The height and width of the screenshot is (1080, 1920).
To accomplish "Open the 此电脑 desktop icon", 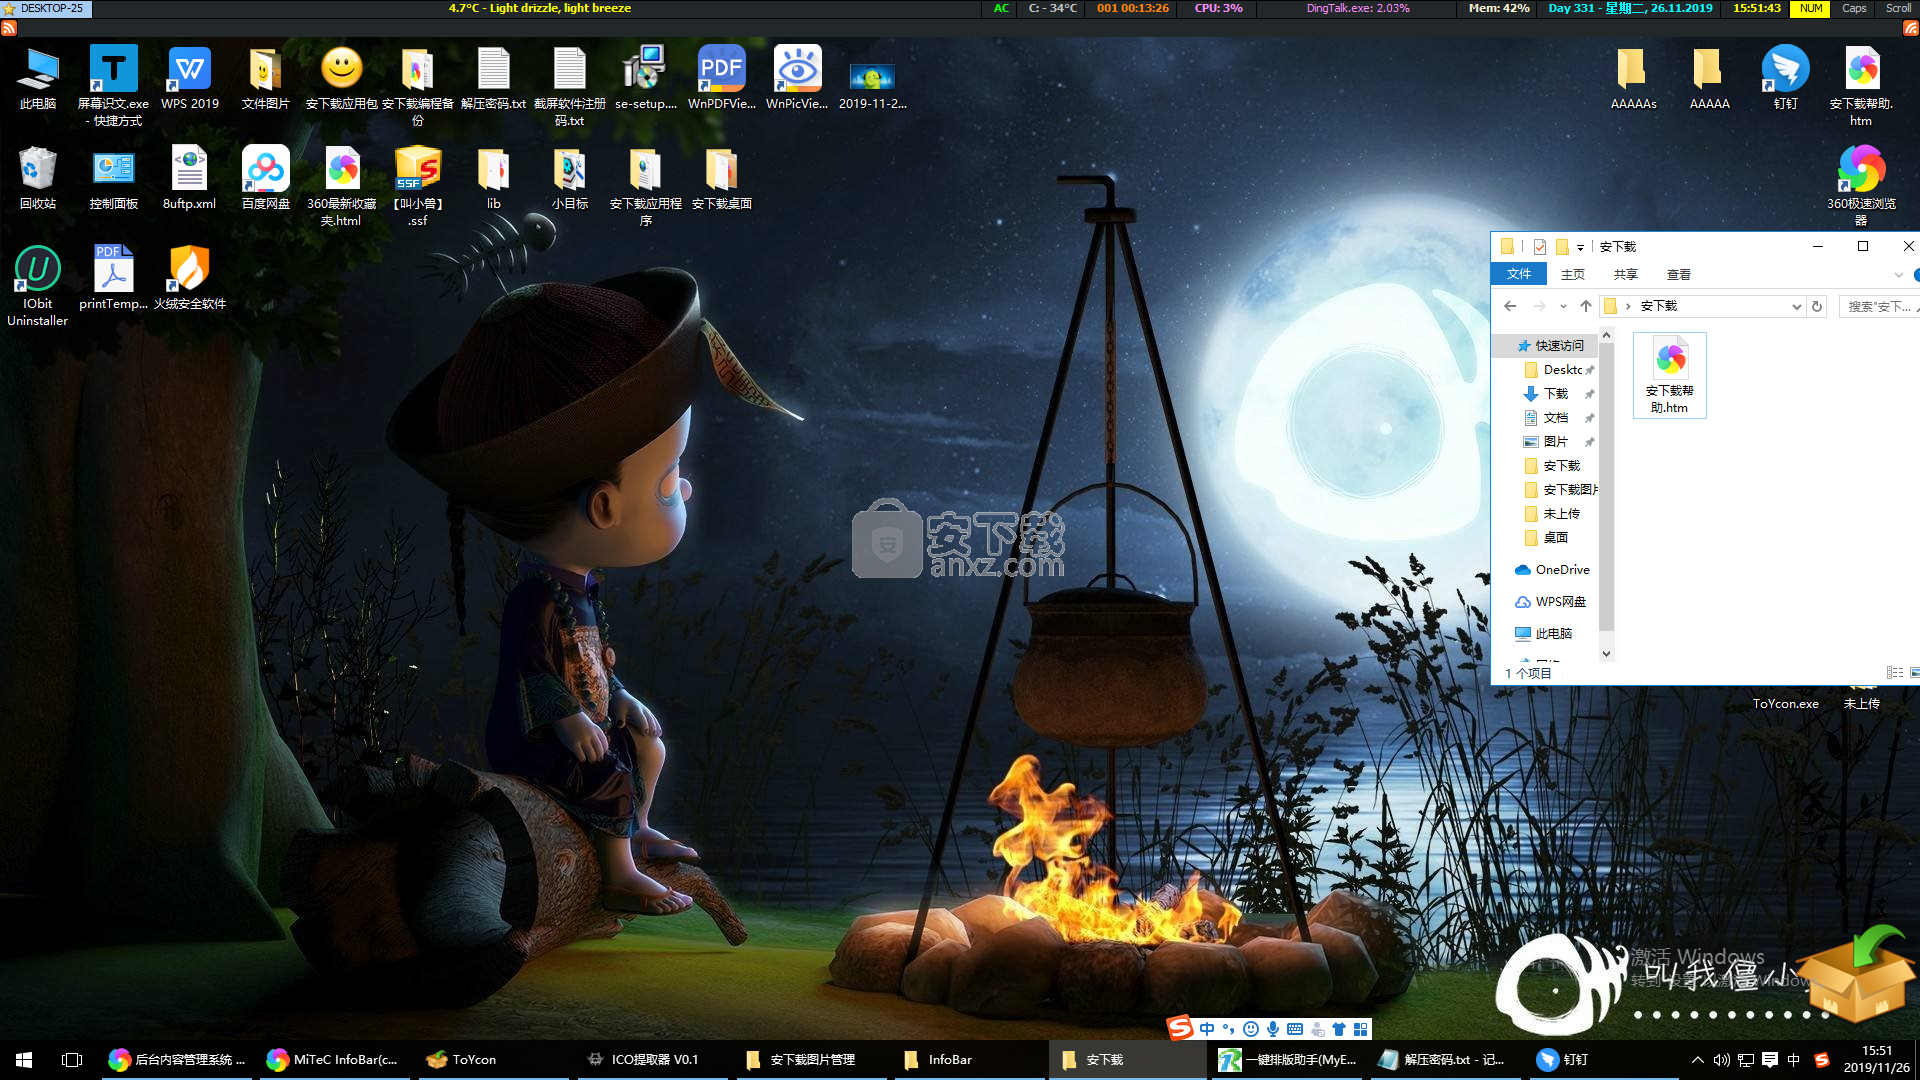I will pyautogui.click(x=38, y=79).
